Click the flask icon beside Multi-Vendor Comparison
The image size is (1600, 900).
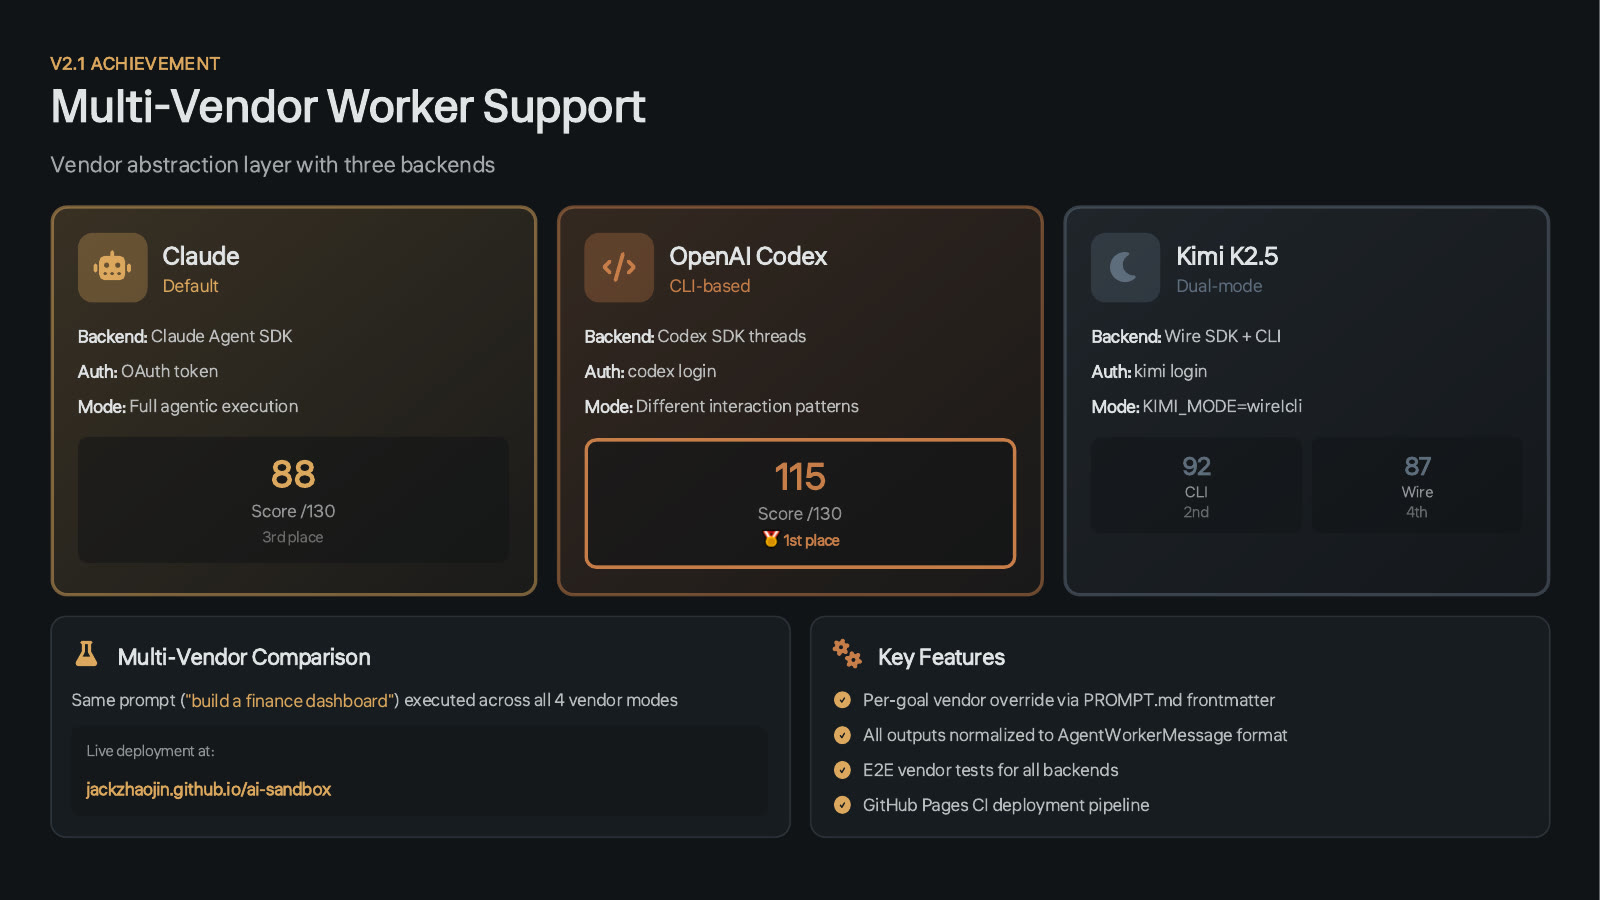[x=87, y=654]
